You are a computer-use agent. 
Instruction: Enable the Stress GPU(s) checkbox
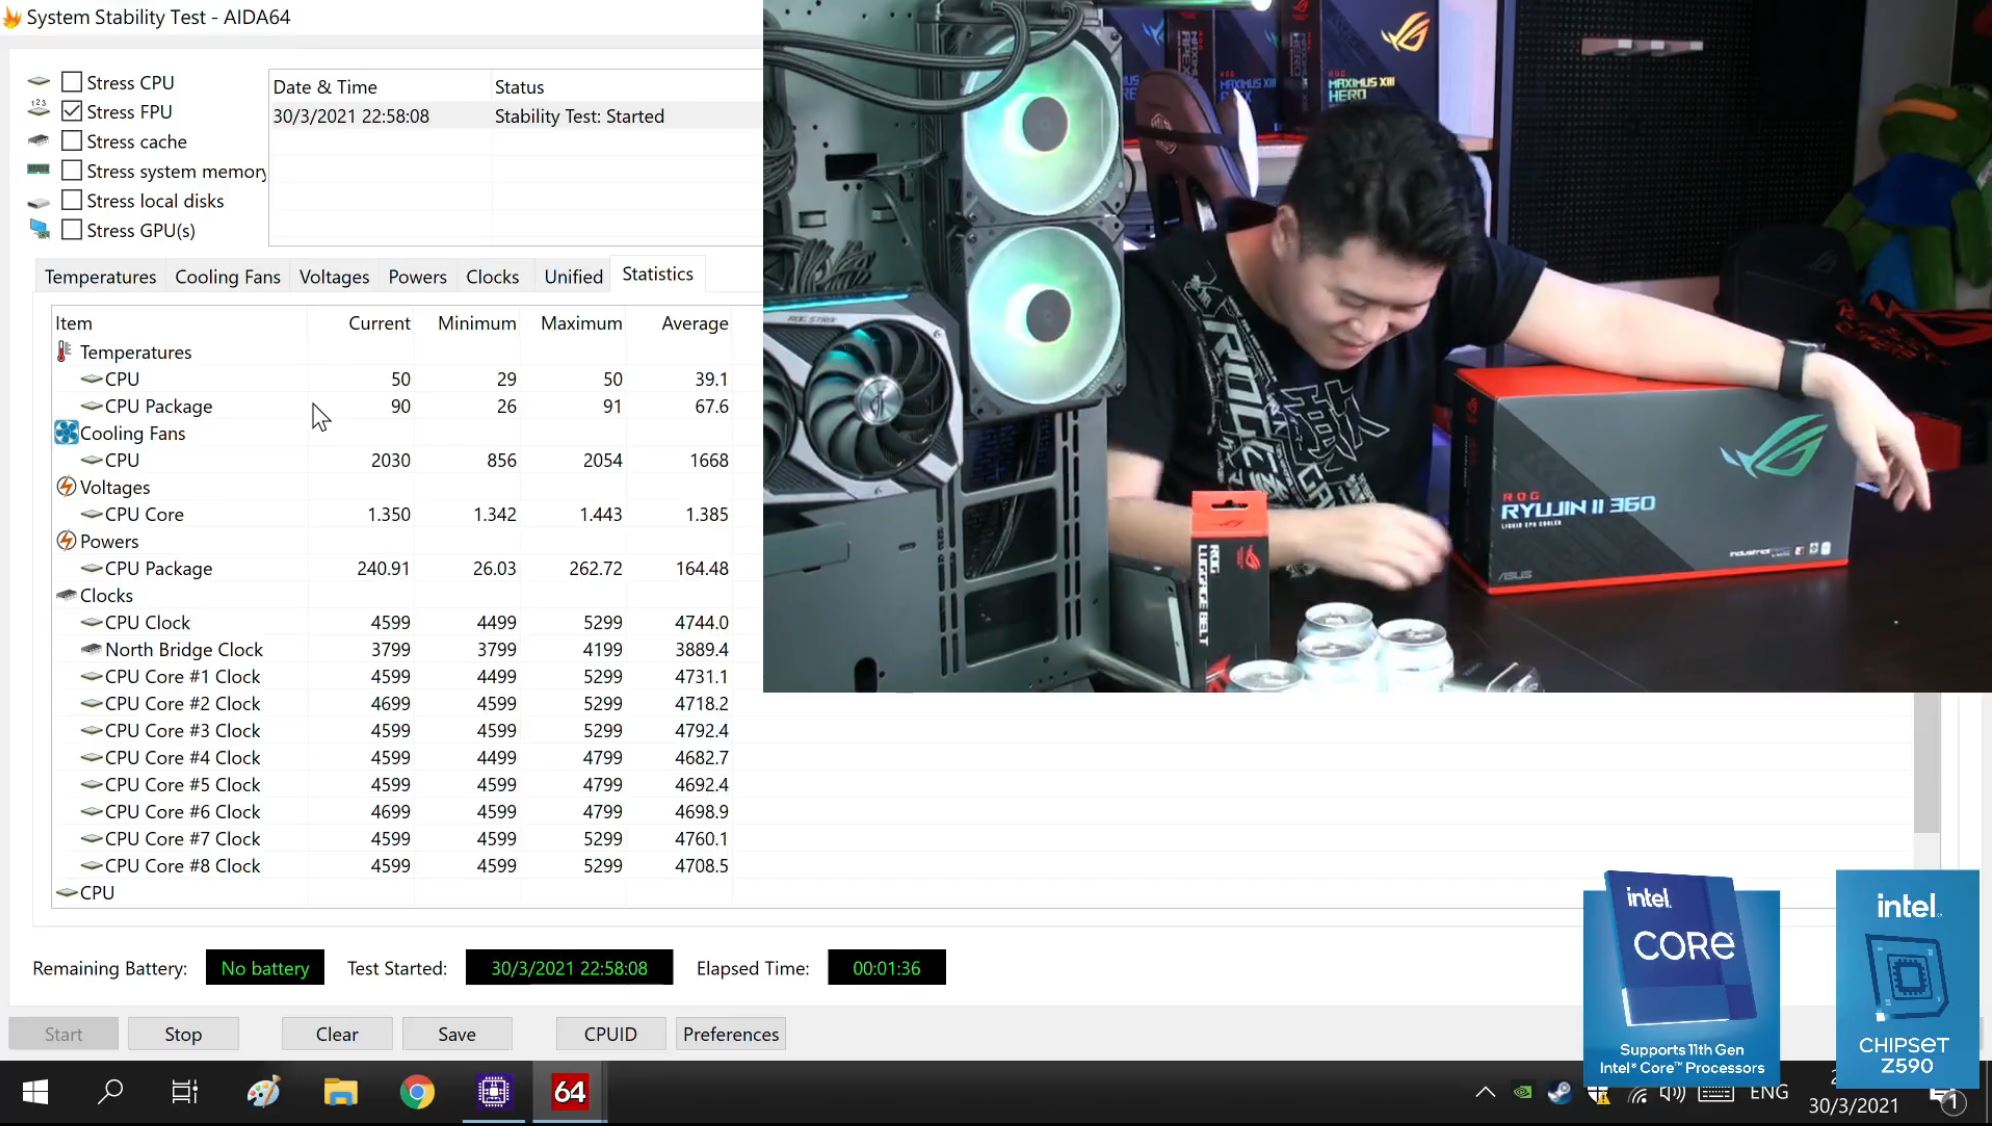click(72, 230)
